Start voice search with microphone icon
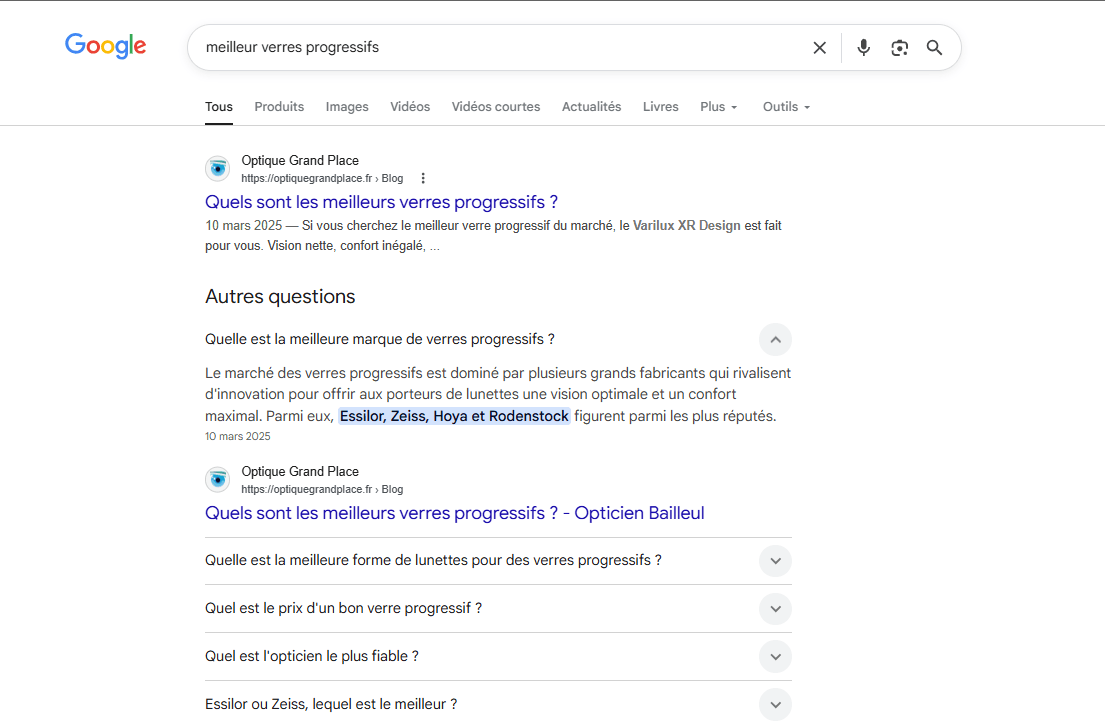 863,48
